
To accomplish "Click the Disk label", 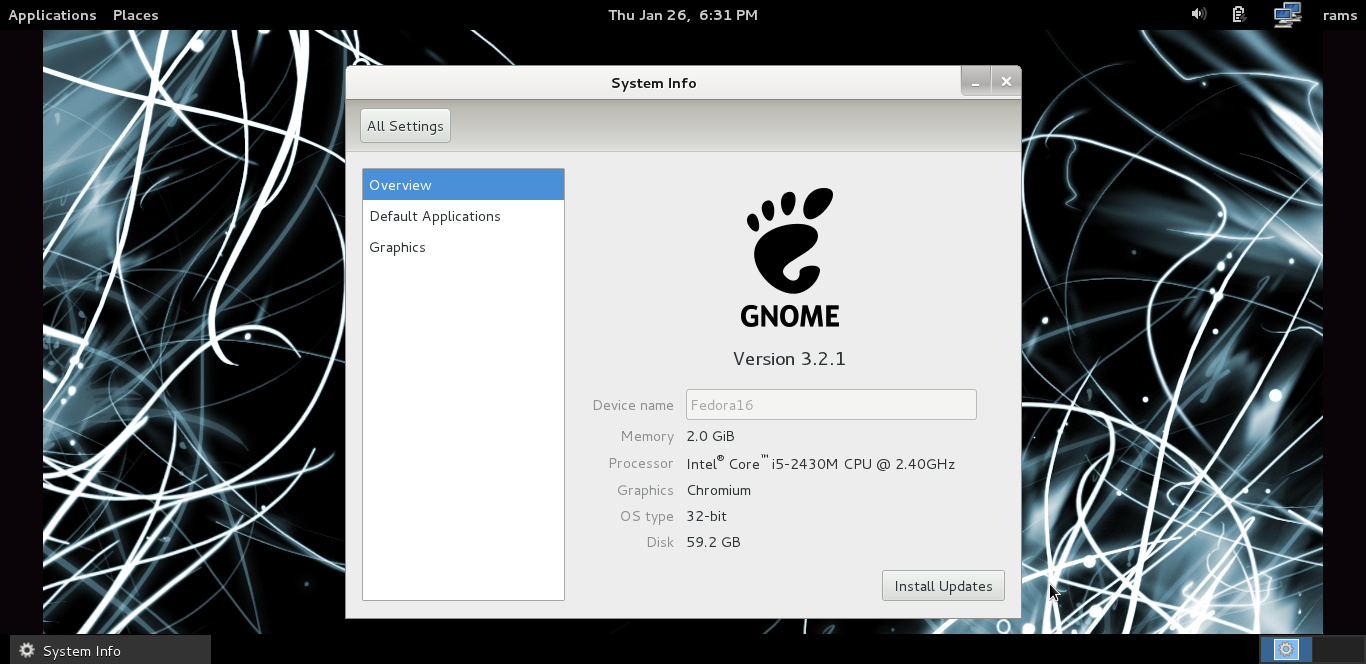I will 660,542.
